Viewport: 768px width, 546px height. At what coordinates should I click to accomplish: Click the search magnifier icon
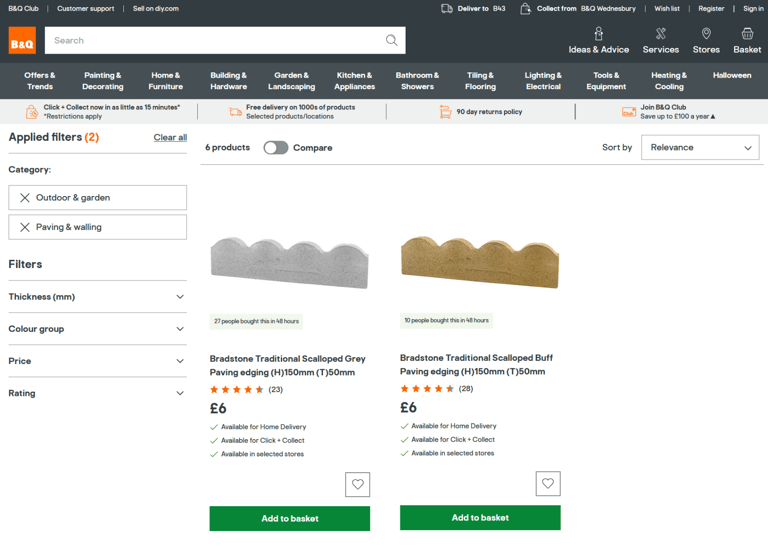click(x=391, y=40)
